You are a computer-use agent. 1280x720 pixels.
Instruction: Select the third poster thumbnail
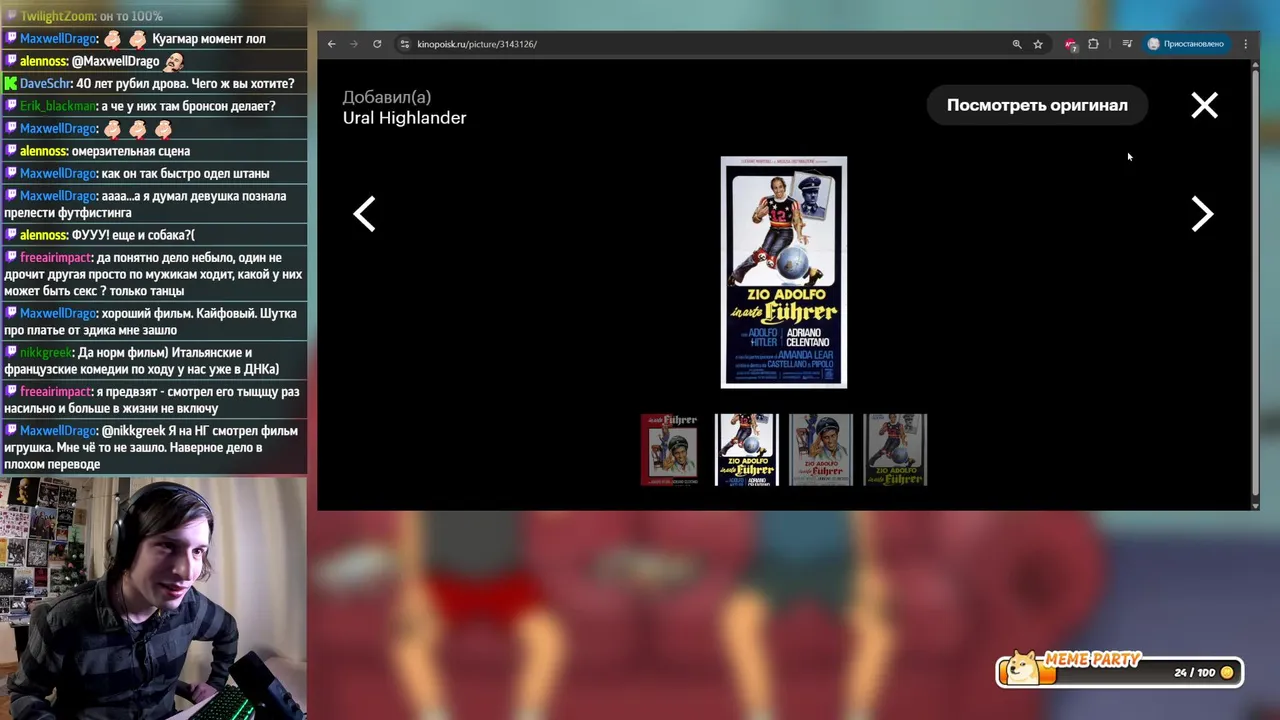(x=821, y=450)
